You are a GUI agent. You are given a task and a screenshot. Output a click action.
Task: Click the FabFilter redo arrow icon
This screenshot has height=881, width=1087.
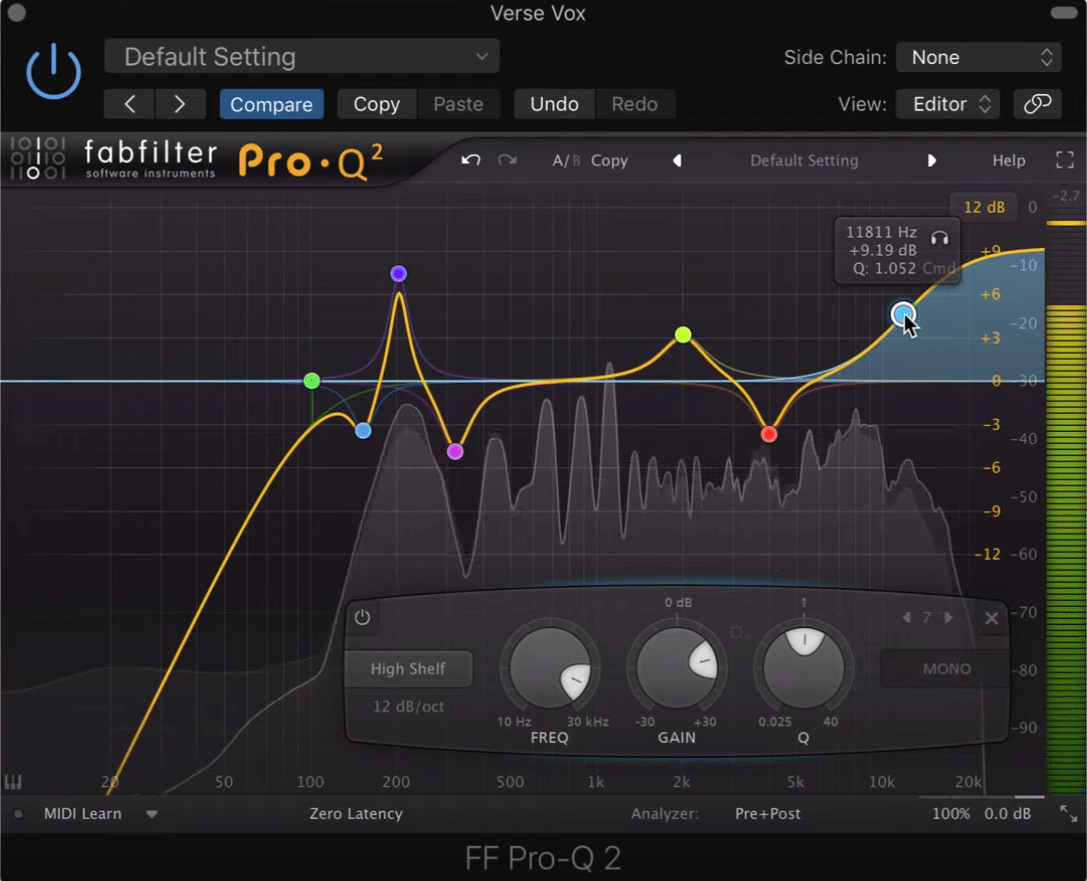click(507, 160)
